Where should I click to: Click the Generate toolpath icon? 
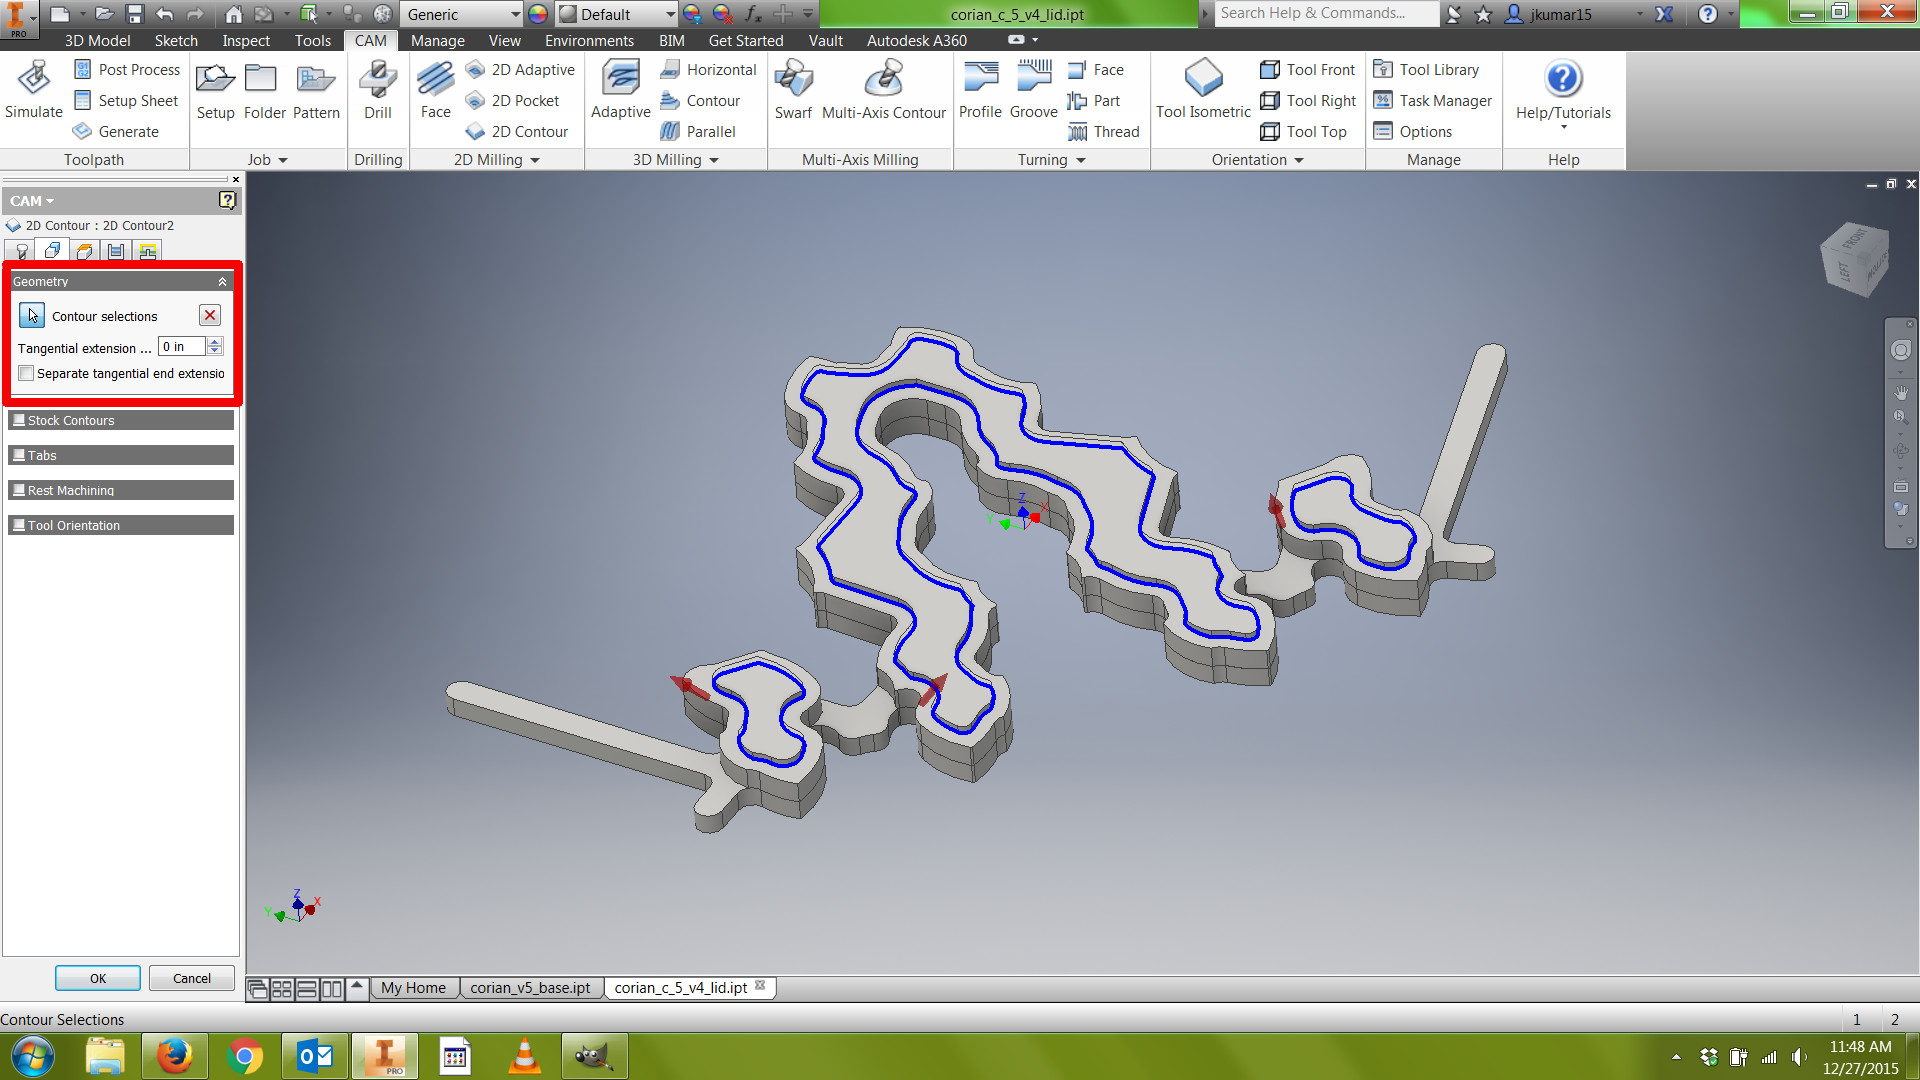coord(116,132)
